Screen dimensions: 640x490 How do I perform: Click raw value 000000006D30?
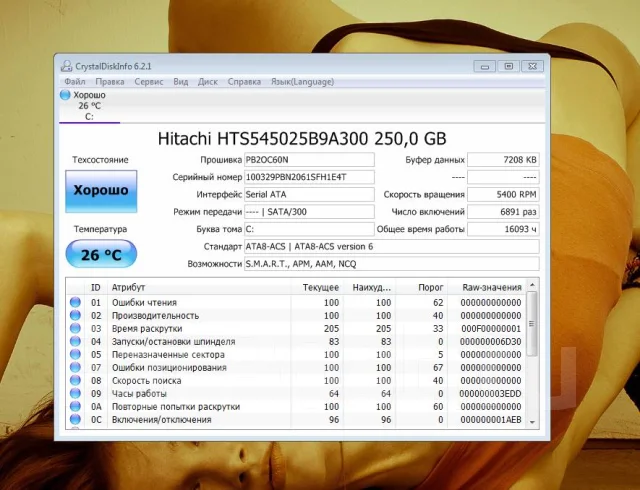[491, 342]
